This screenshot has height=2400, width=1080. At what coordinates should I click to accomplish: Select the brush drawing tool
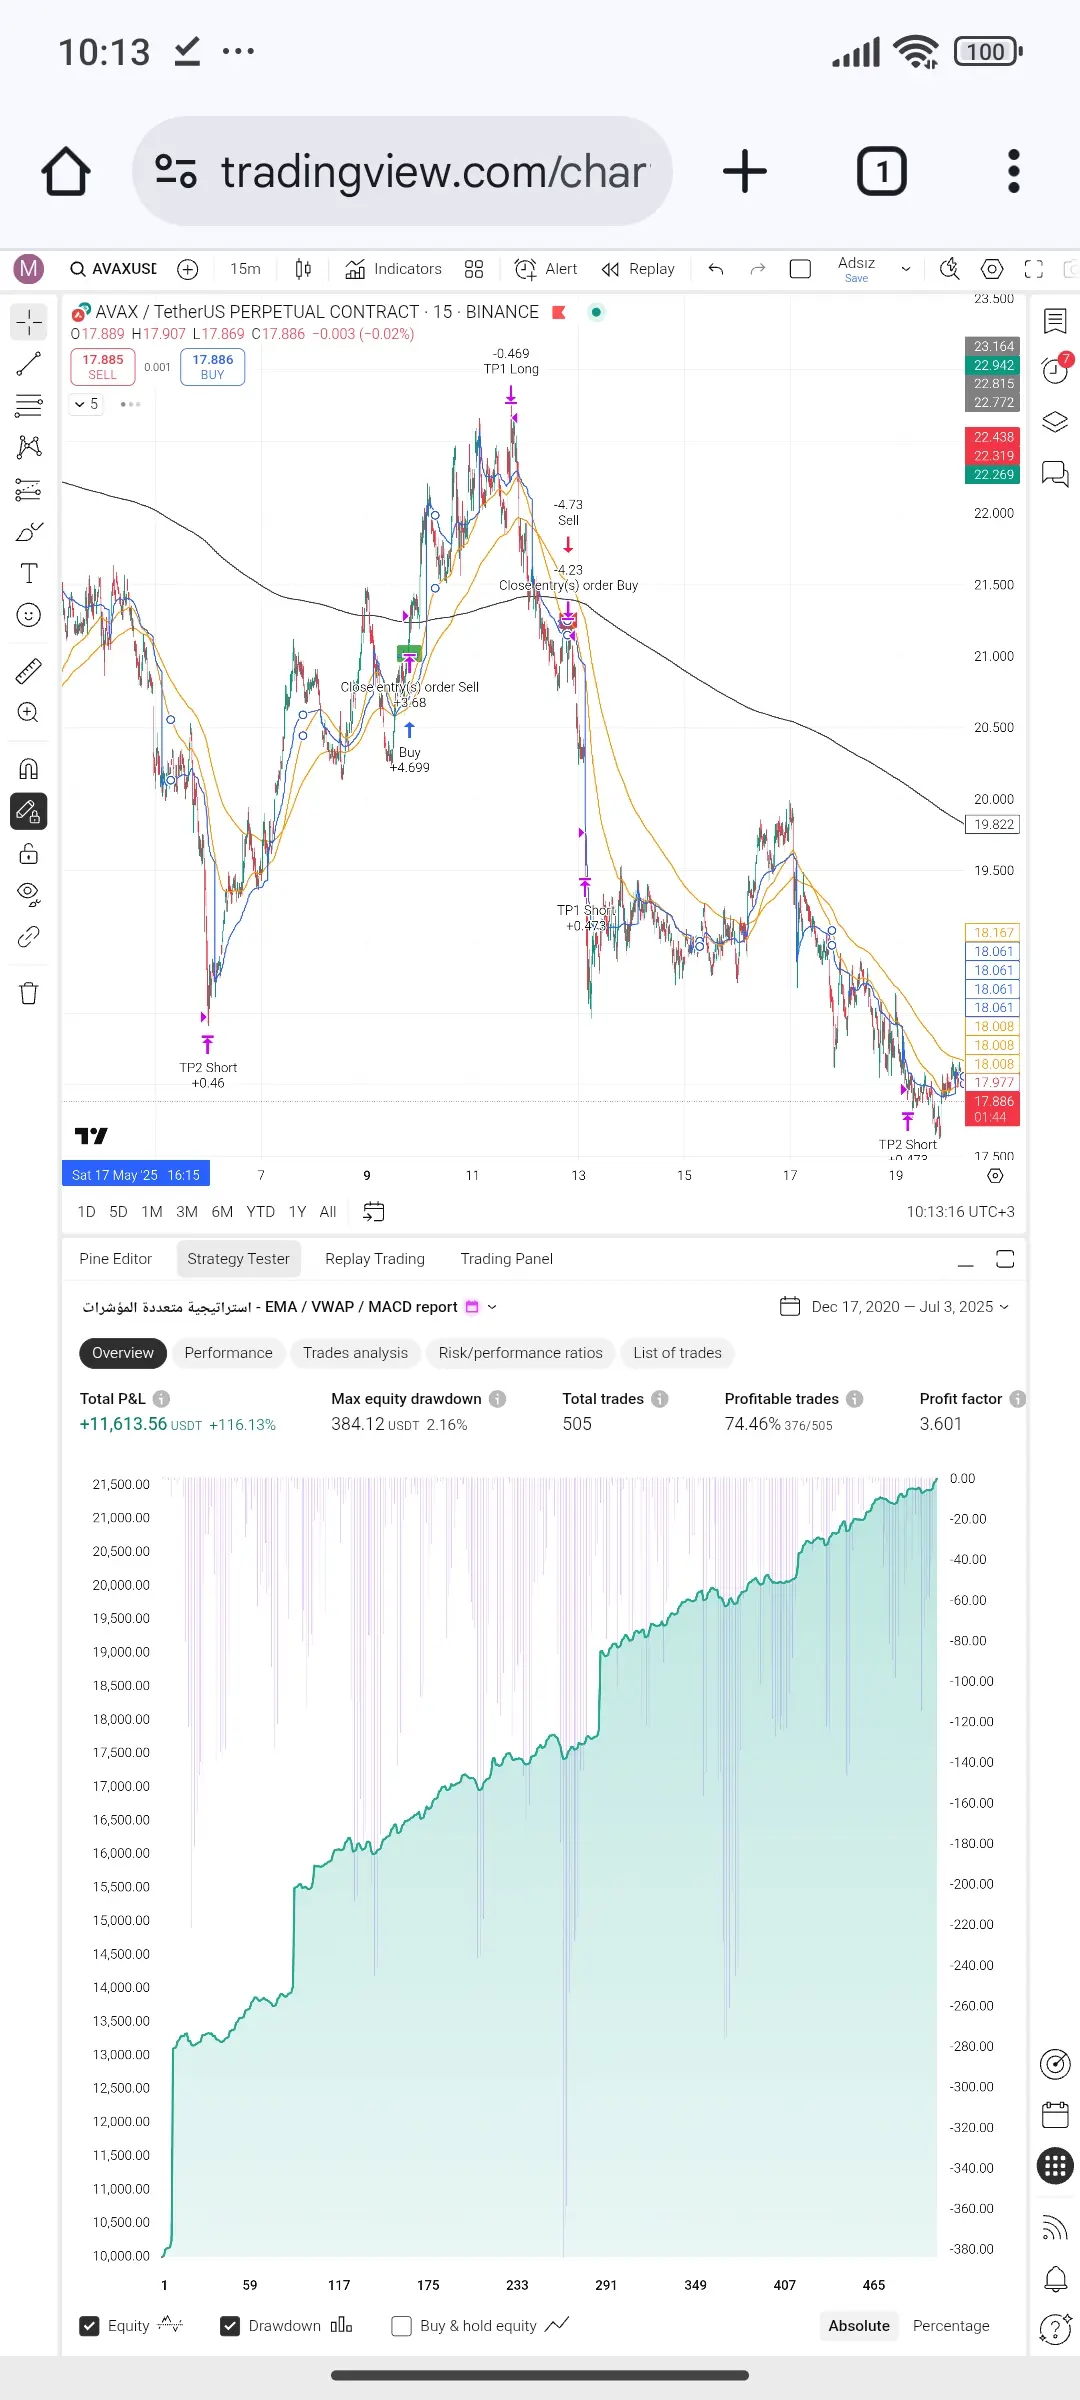point(29,531)
